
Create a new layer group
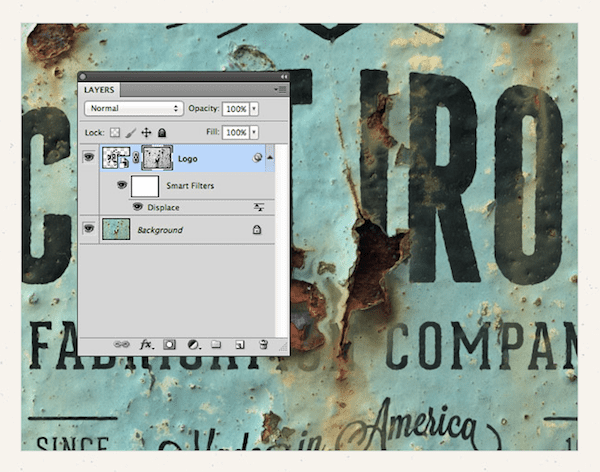coord(216,344)
